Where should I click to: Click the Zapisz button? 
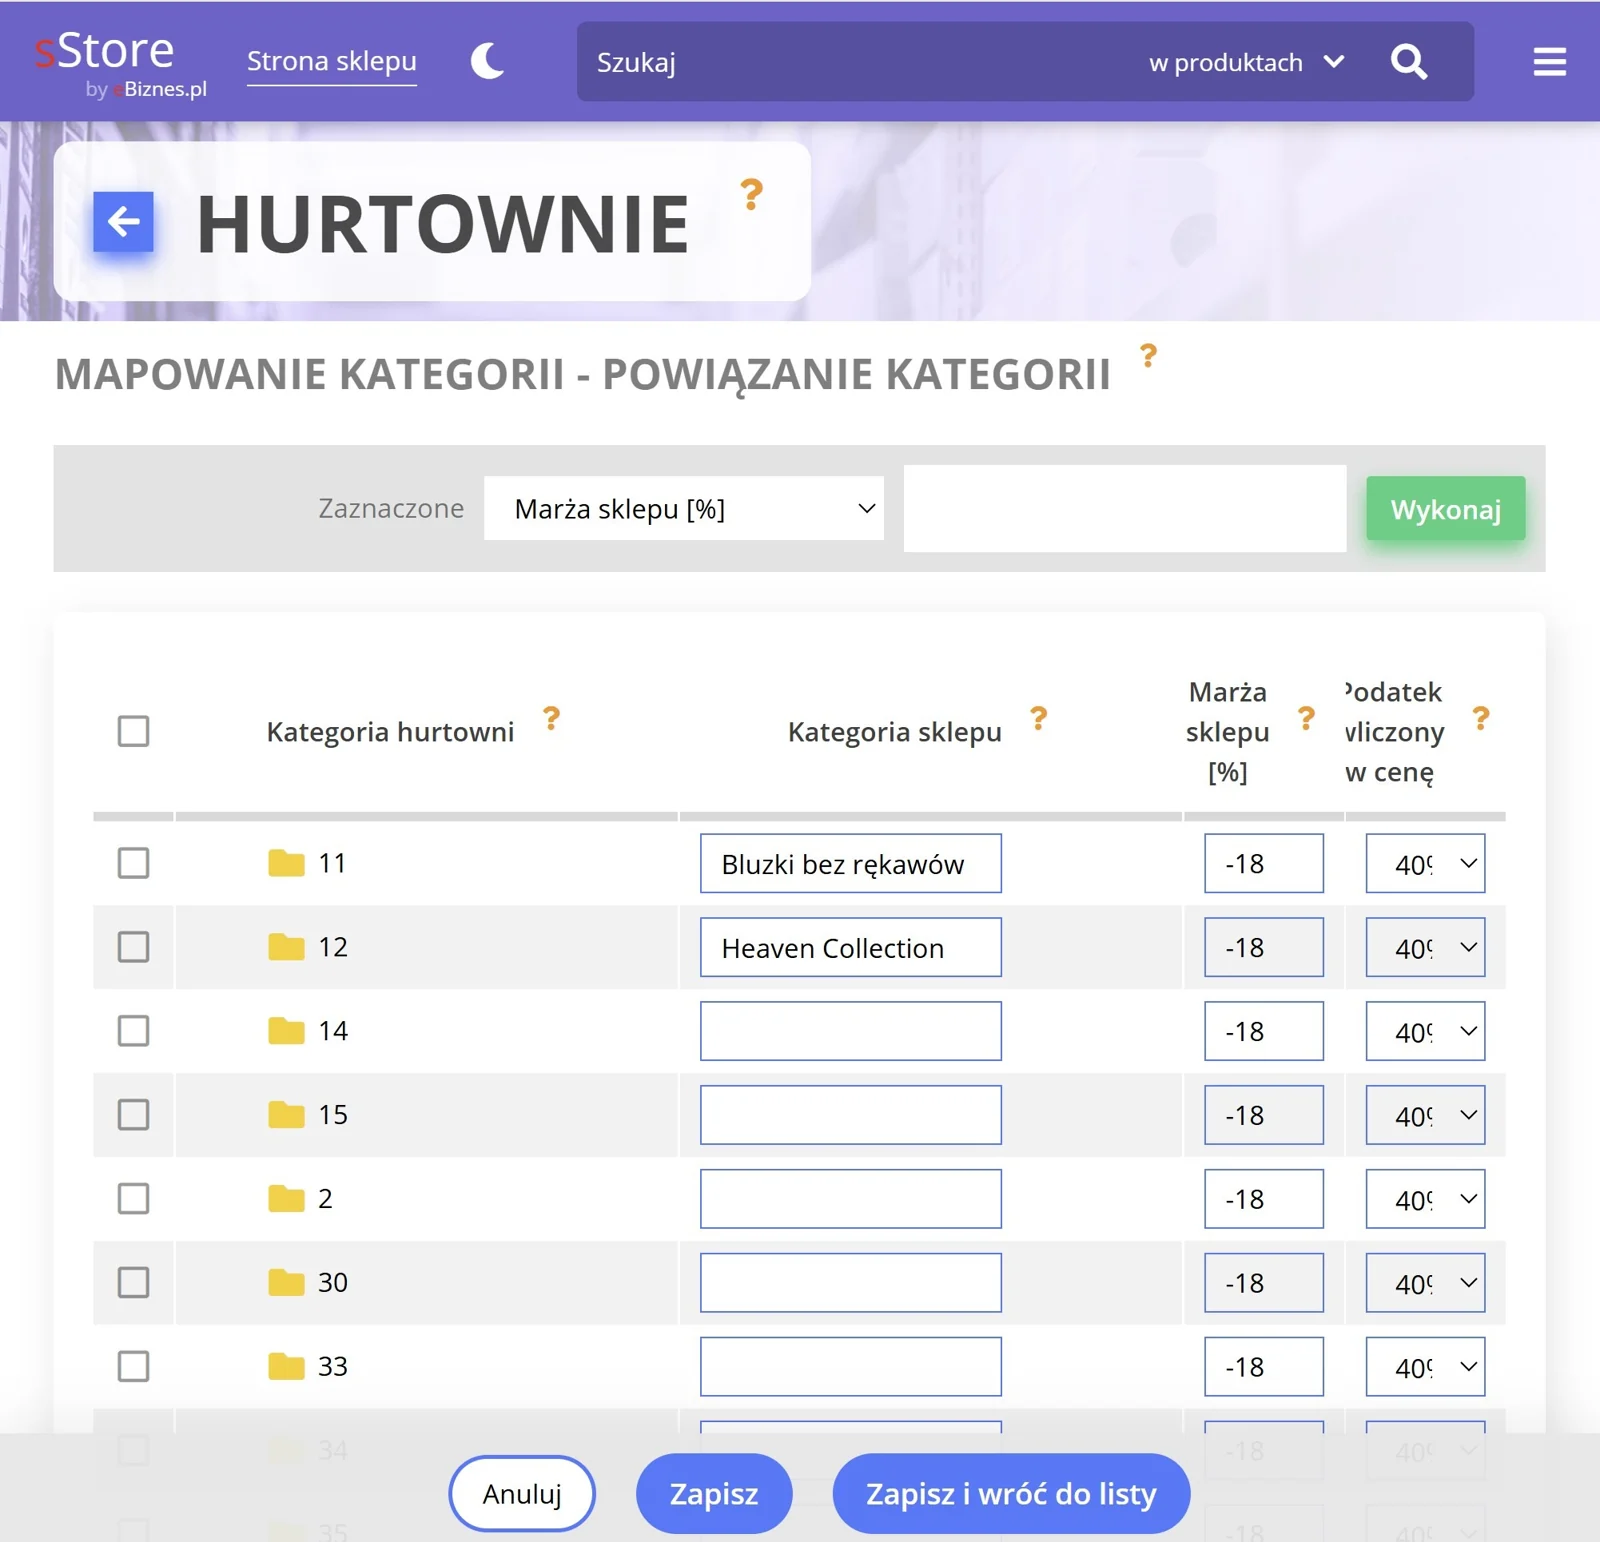(714, 1494)
